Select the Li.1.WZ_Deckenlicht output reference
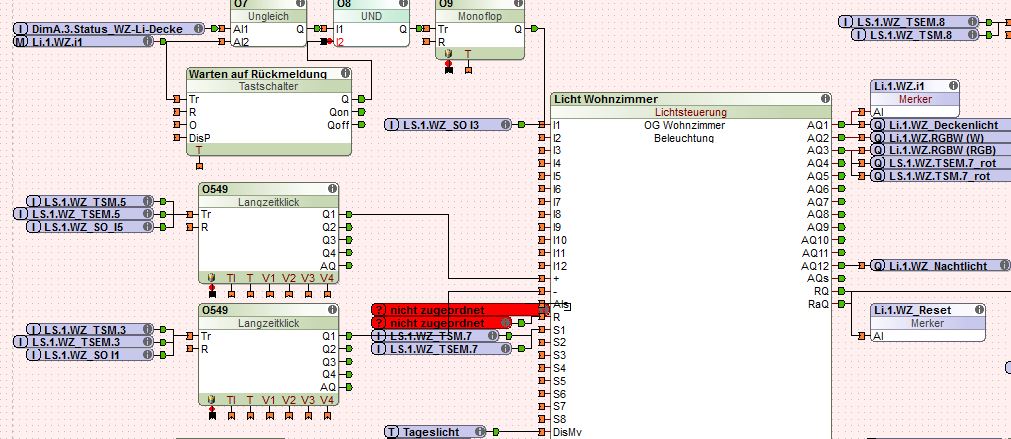The image size is (1011, 439). 934,125
